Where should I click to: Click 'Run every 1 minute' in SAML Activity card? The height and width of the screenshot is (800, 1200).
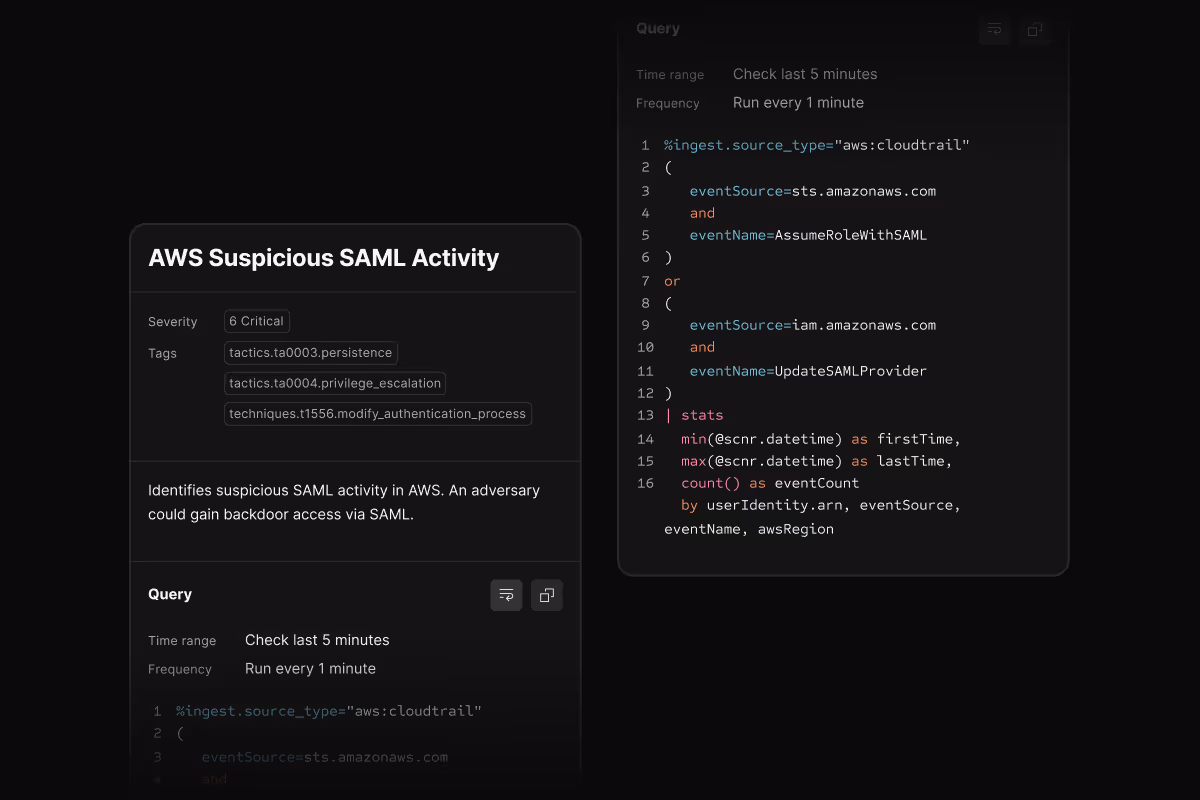[310, 668]
